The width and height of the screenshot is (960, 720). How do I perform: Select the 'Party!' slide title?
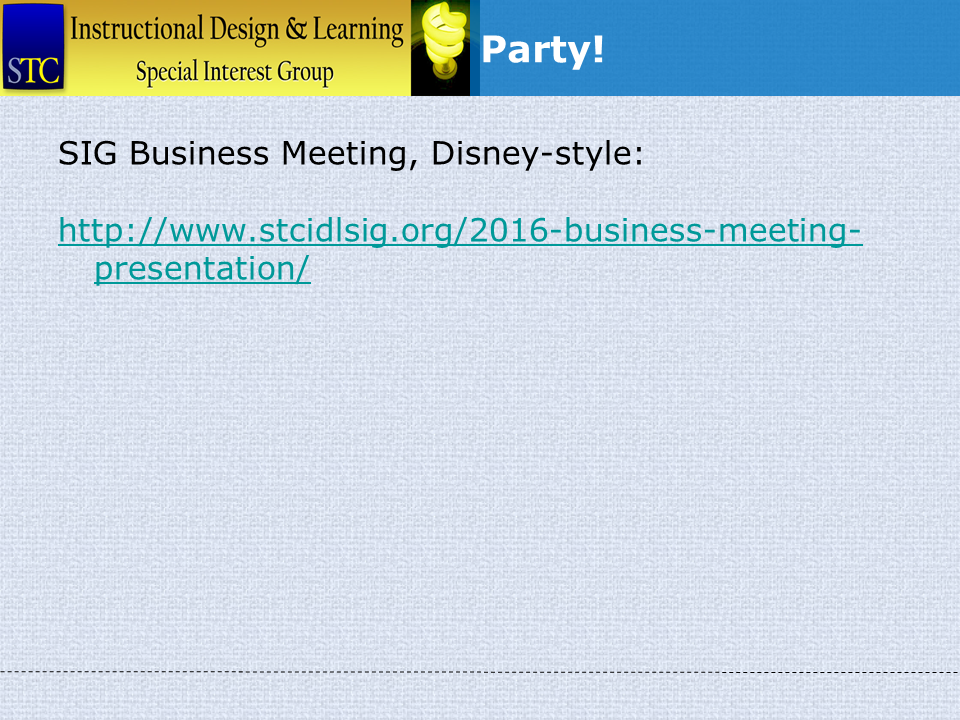542,50
